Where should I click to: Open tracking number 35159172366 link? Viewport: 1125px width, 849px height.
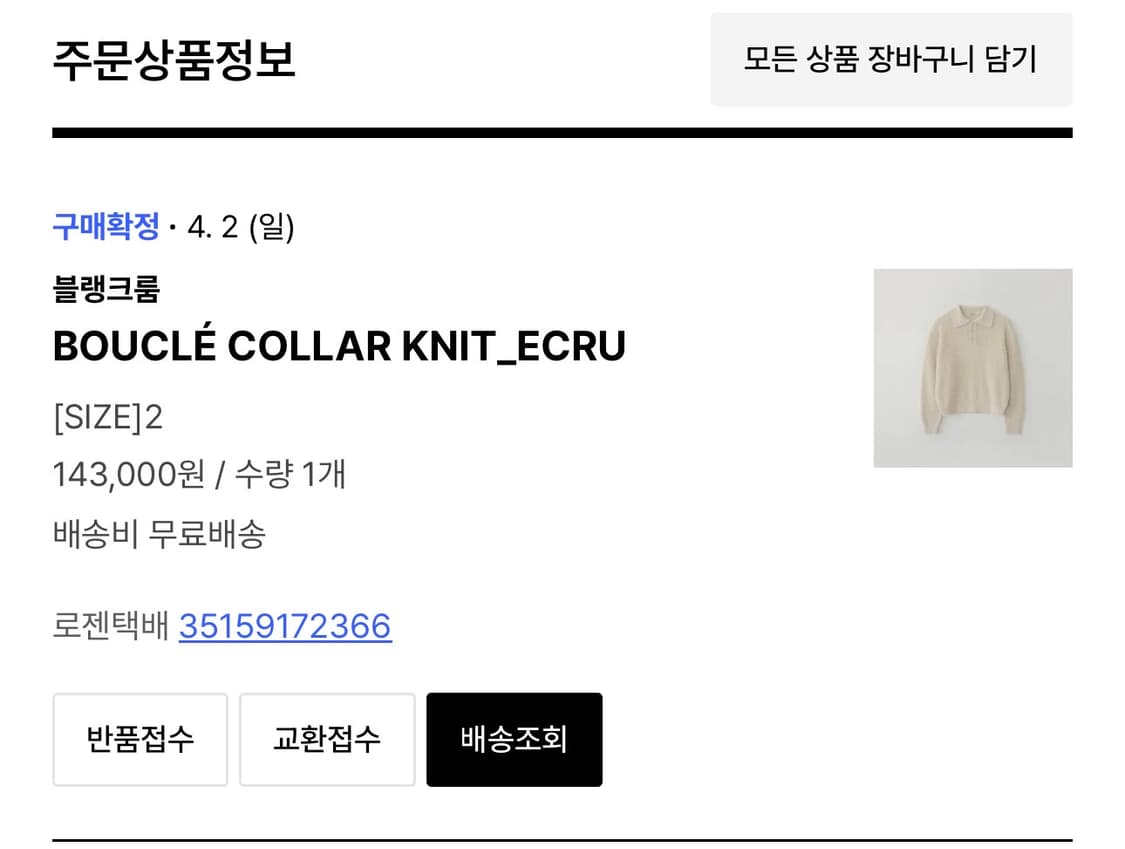point(285,627)
